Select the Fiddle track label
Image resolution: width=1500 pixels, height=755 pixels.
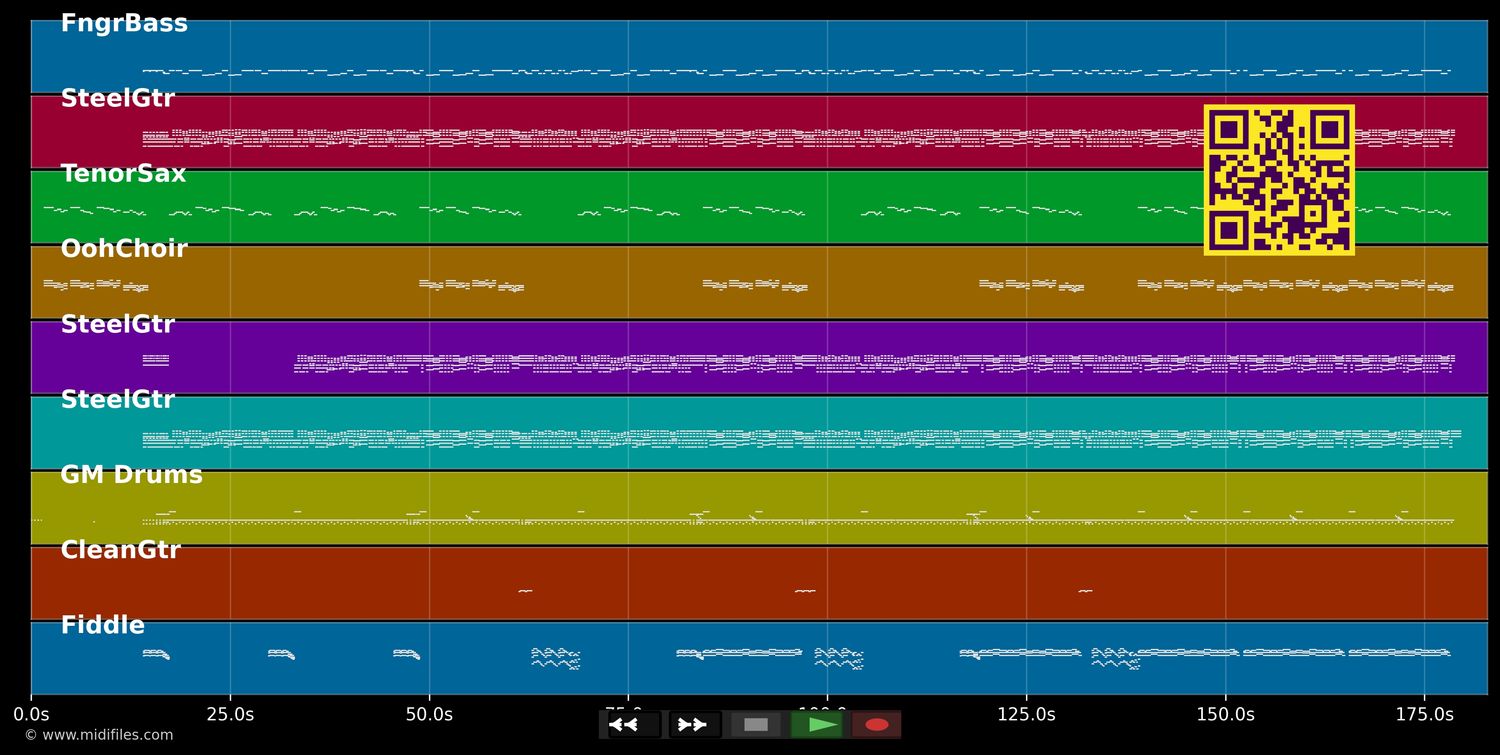[x=102, y=626]
